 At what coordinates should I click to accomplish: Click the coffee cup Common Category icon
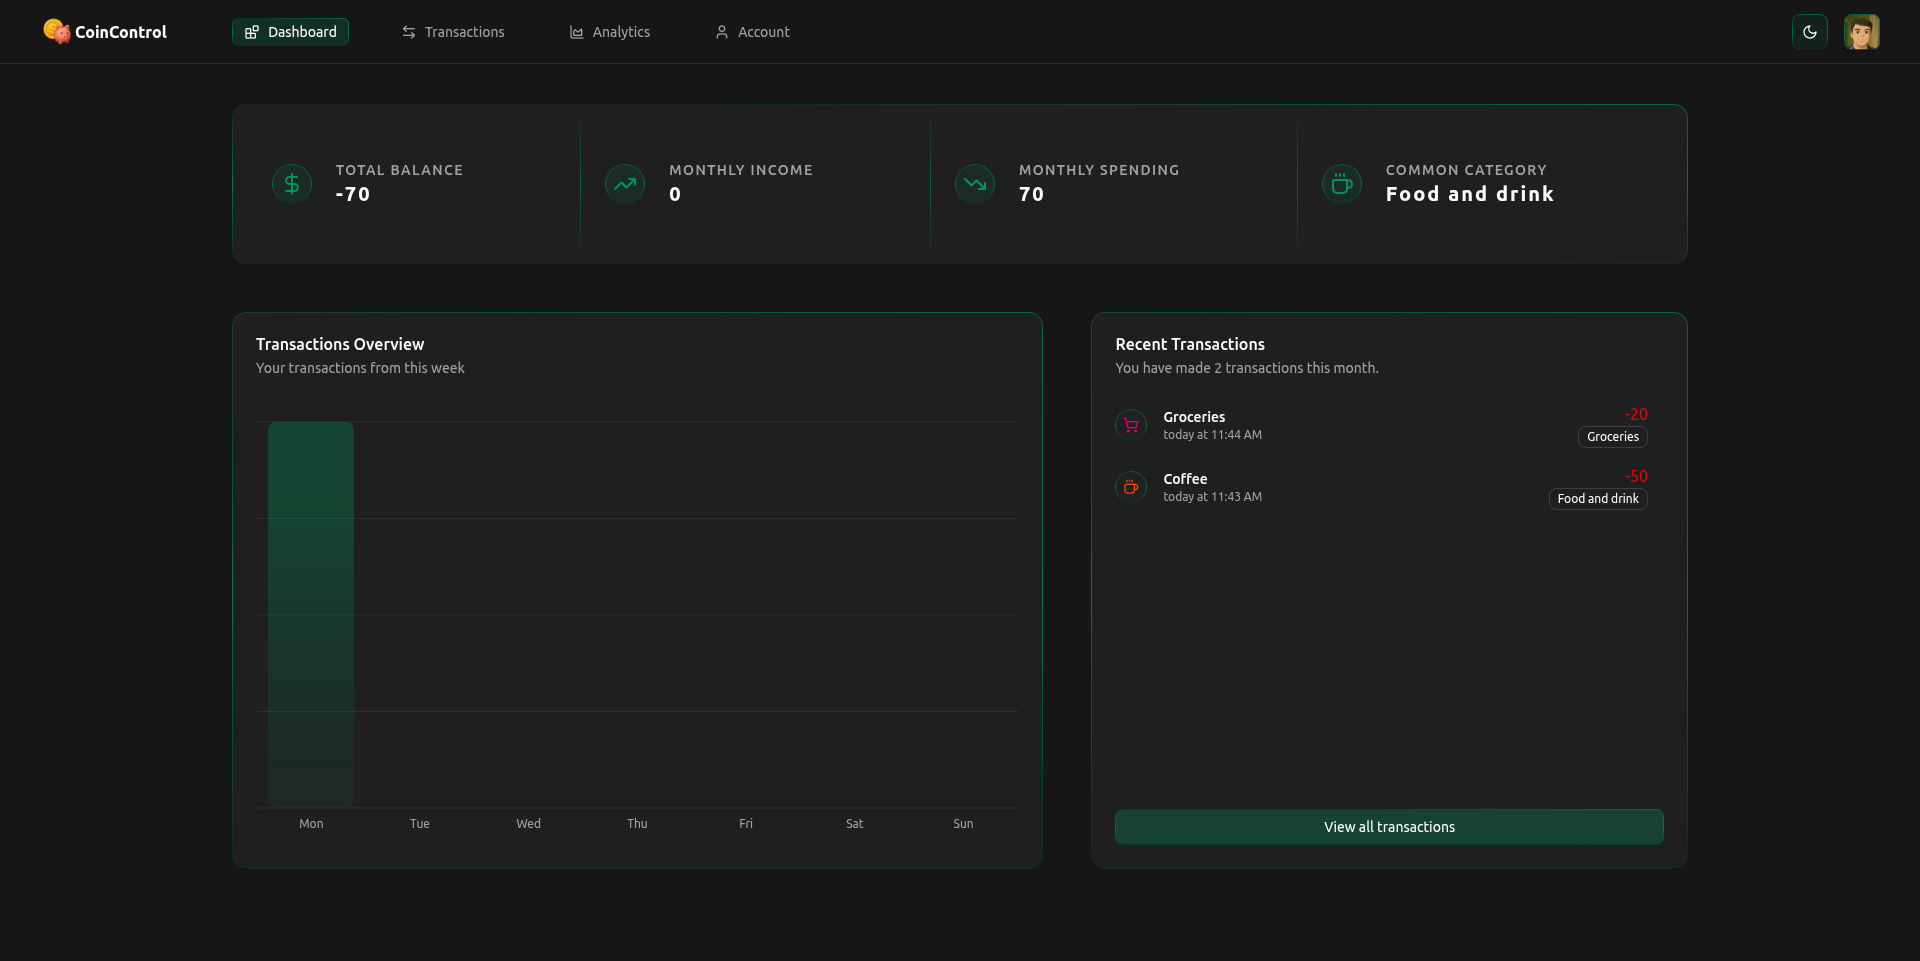pyautogui.click(x=1341, y=184)
